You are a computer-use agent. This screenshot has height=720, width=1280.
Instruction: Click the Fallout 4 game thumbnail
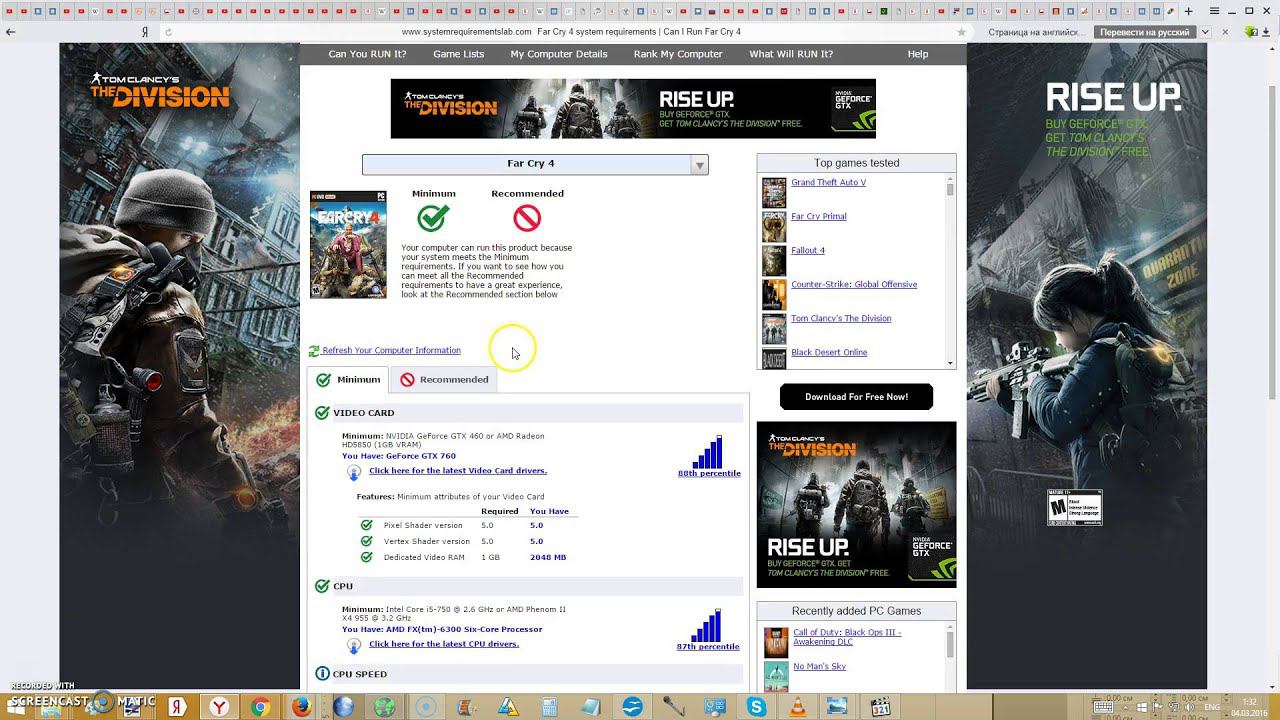tap(774, 261)
